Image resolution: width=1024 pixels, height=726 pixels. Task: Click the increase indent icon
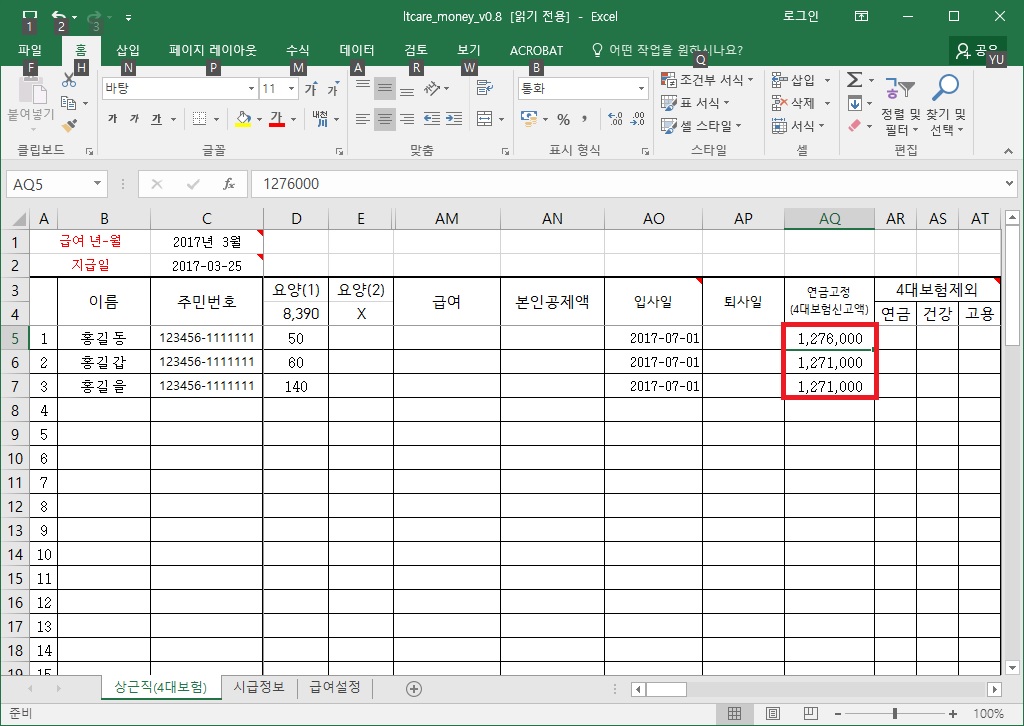click(x=456, y=119)
